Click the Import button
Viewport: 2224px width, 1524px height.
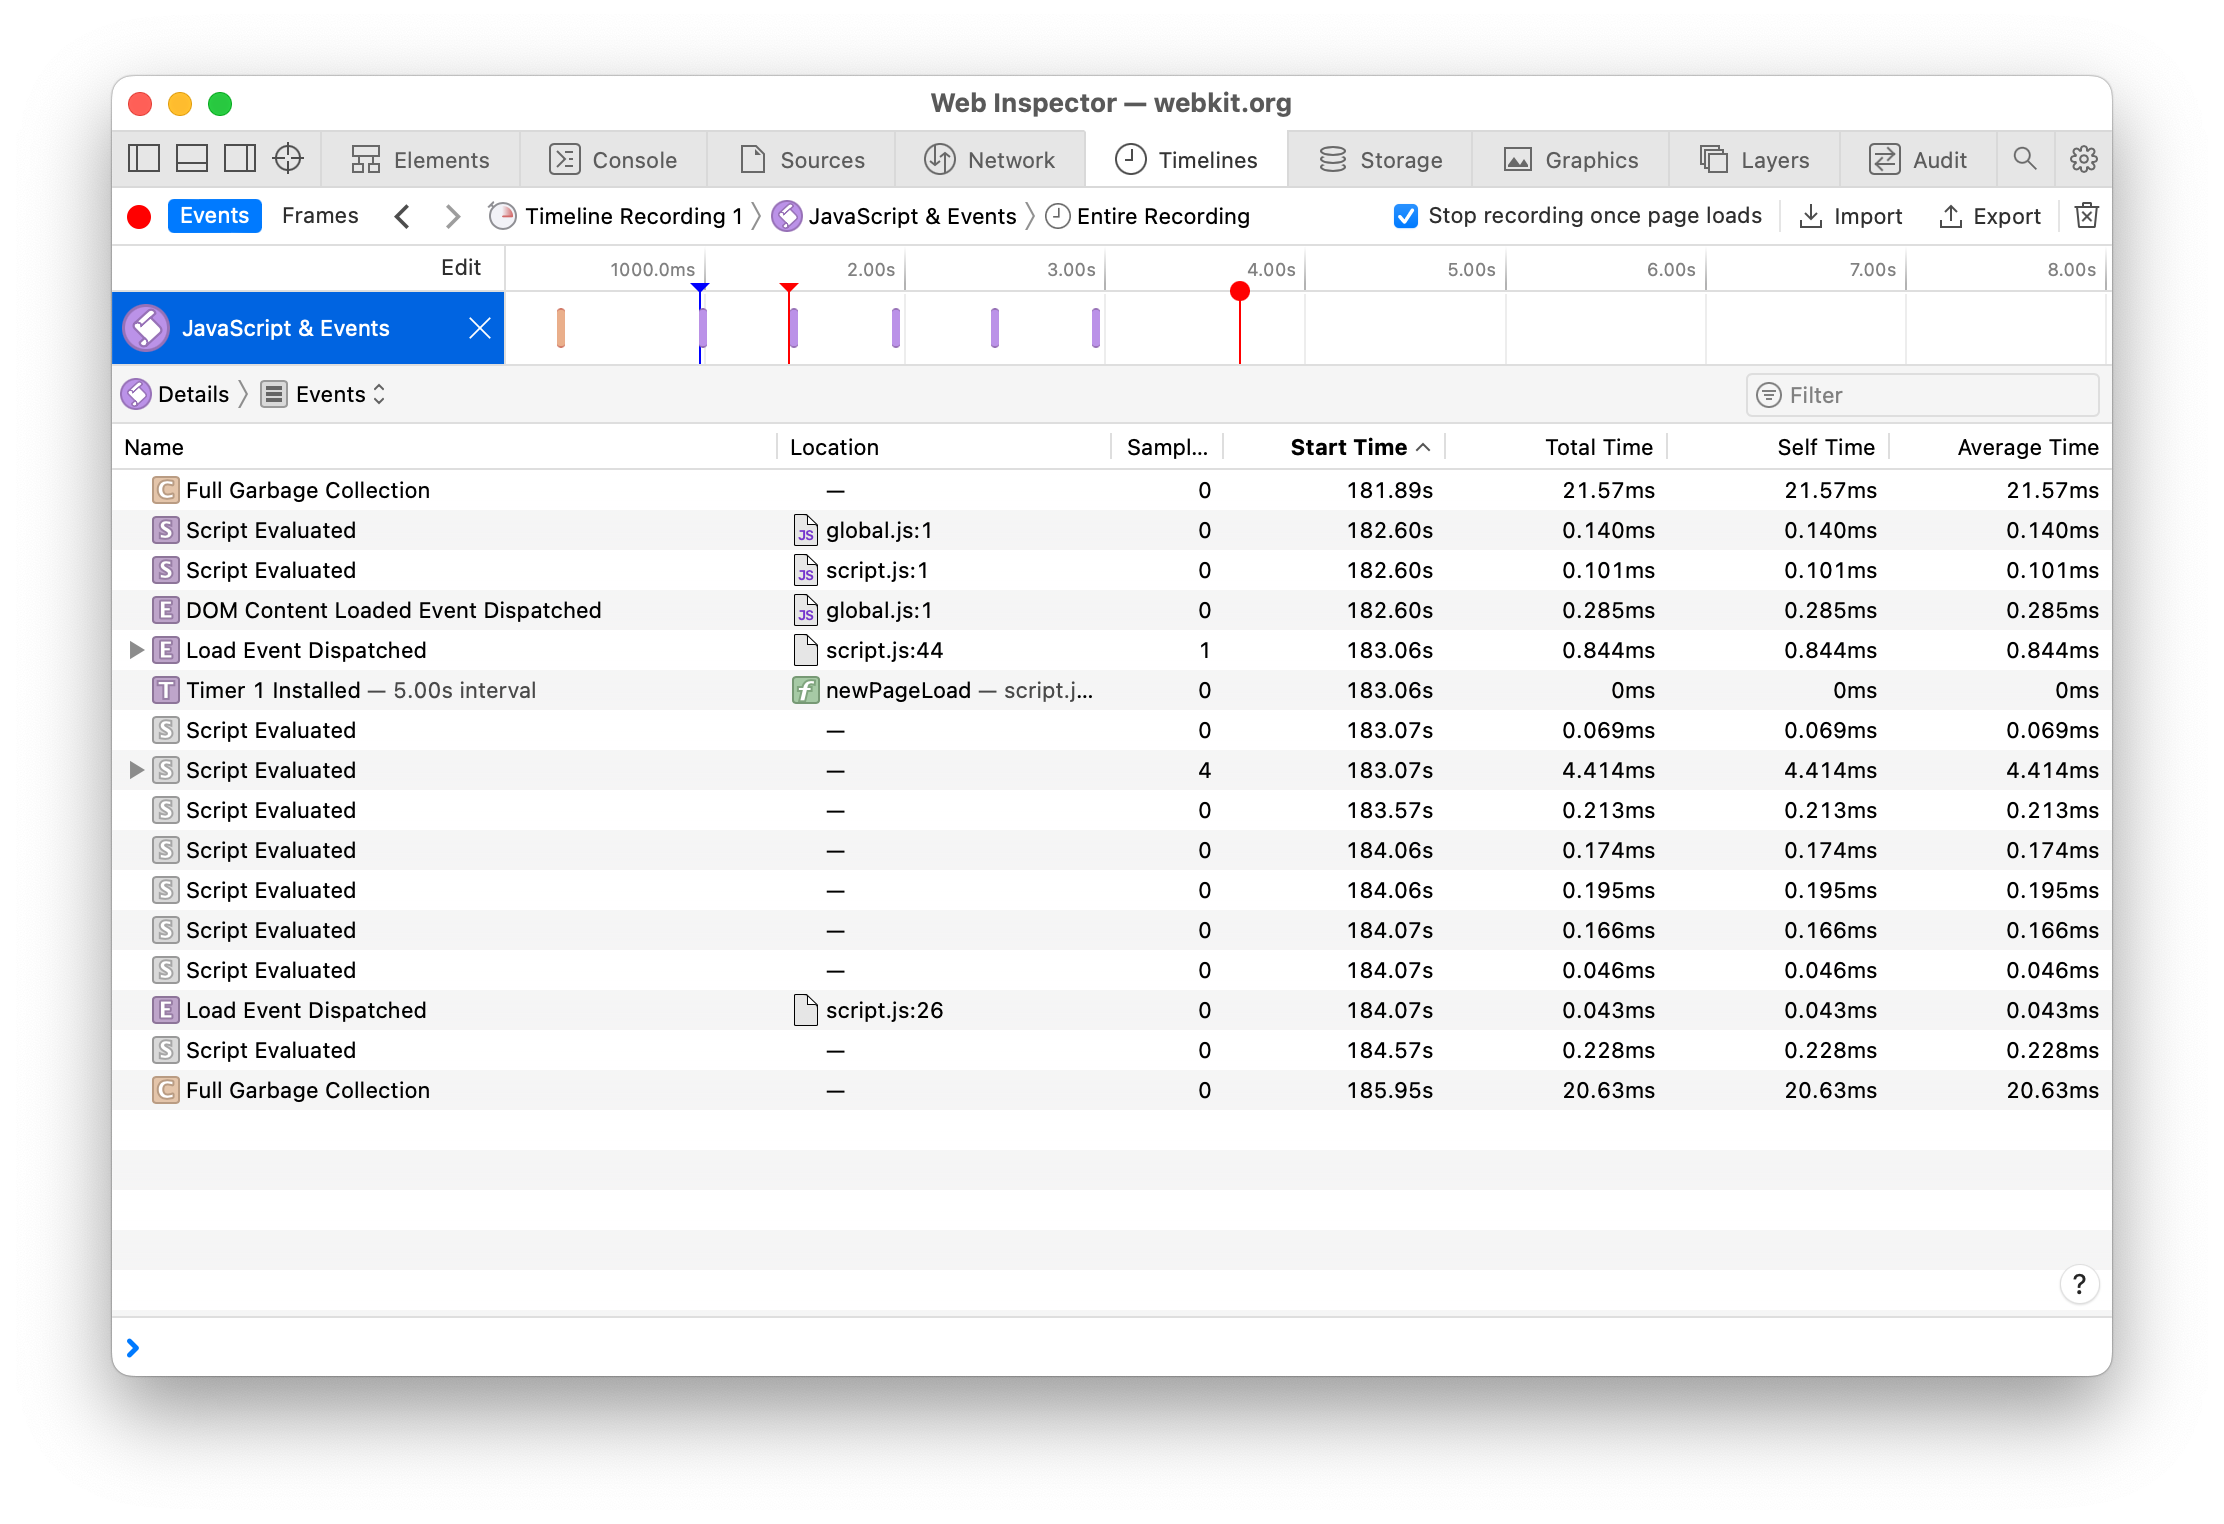(1850, 216)
